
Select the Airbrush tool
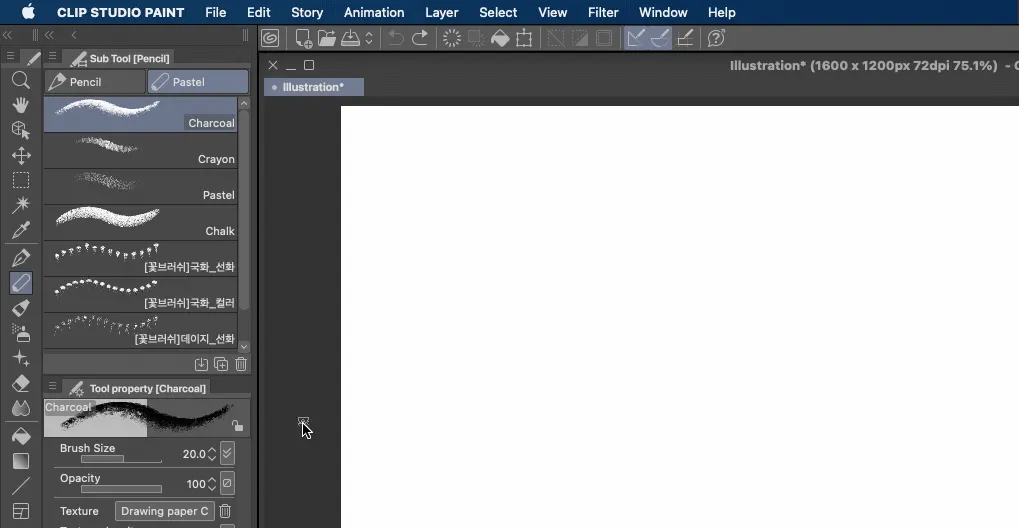(21, 333)
